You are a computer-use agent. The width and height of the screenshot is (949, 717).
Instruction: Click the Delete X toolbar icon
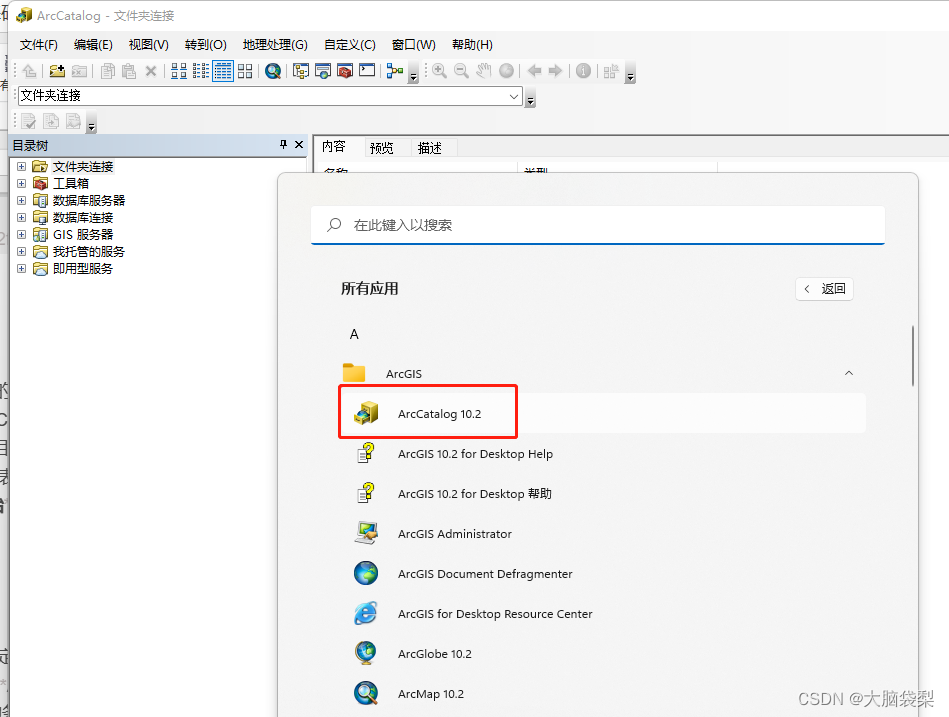(x=151, y=71)
